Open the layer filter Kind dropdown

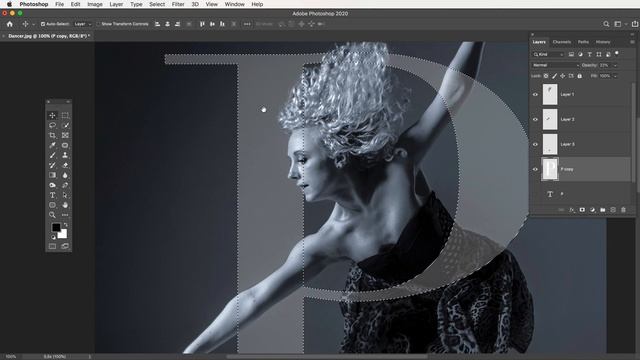[x=549, y=54]
